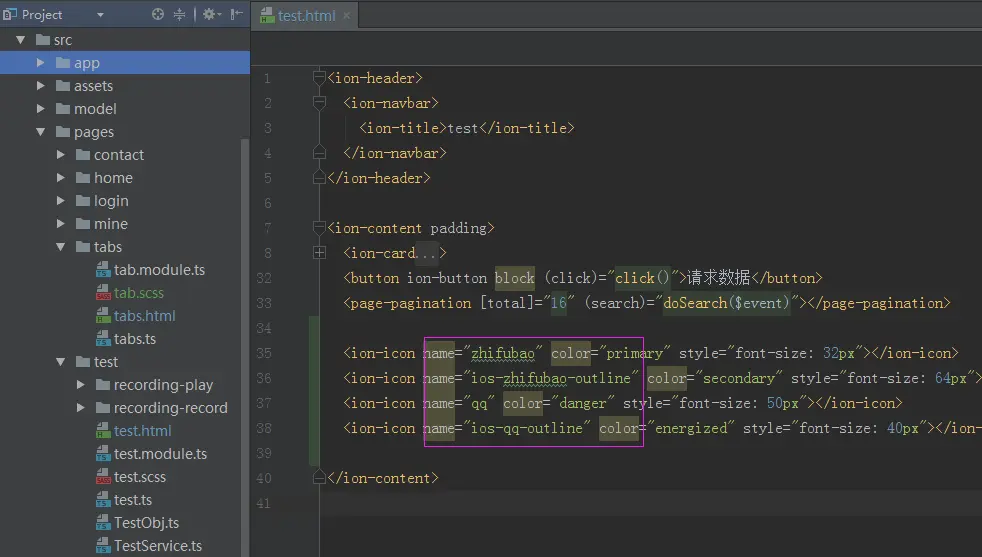Expand the assets folder

point(40,86)
